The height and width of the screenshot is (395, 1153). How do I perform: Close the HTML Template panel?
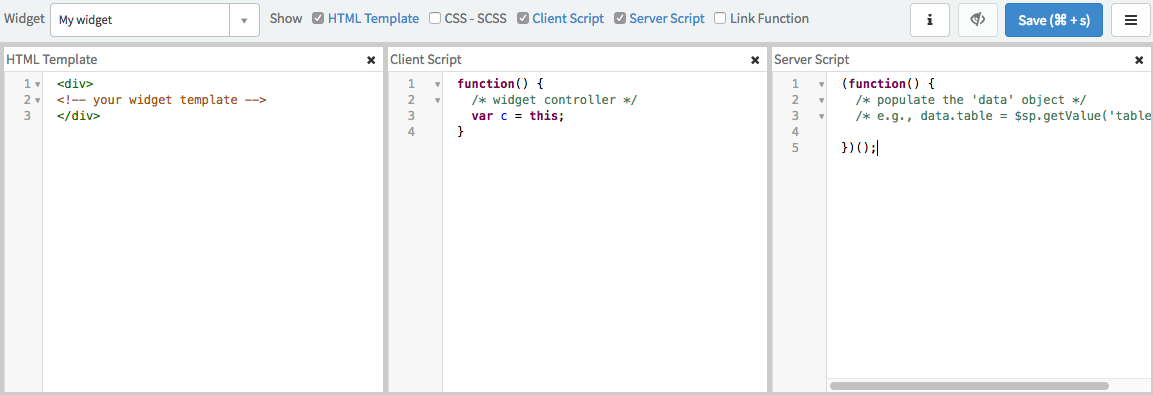click(371, 60)
